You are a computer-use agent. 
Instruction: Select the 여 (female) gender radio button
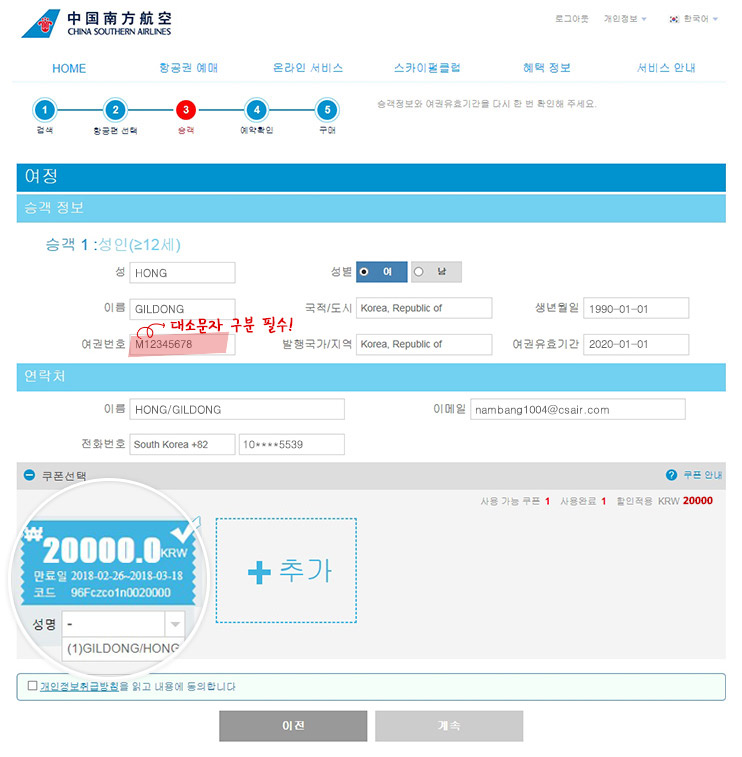tap(364, 272)
